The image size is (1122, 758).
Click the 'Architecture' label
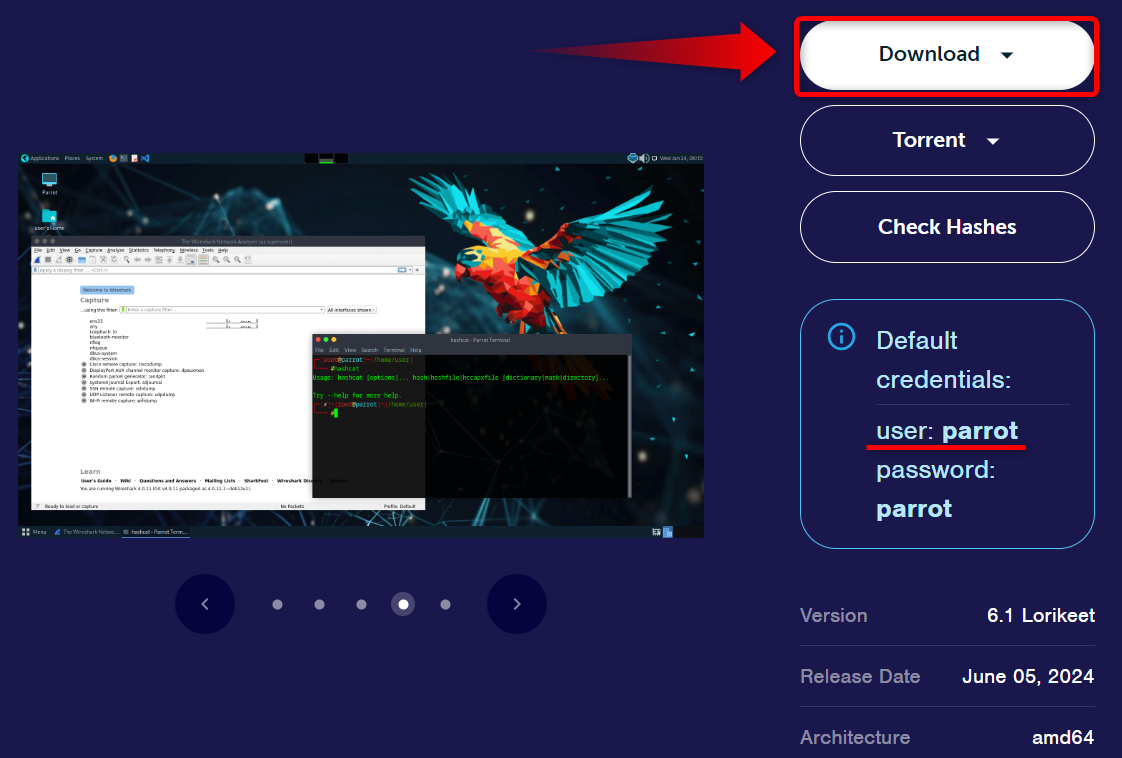coord(855,737)
